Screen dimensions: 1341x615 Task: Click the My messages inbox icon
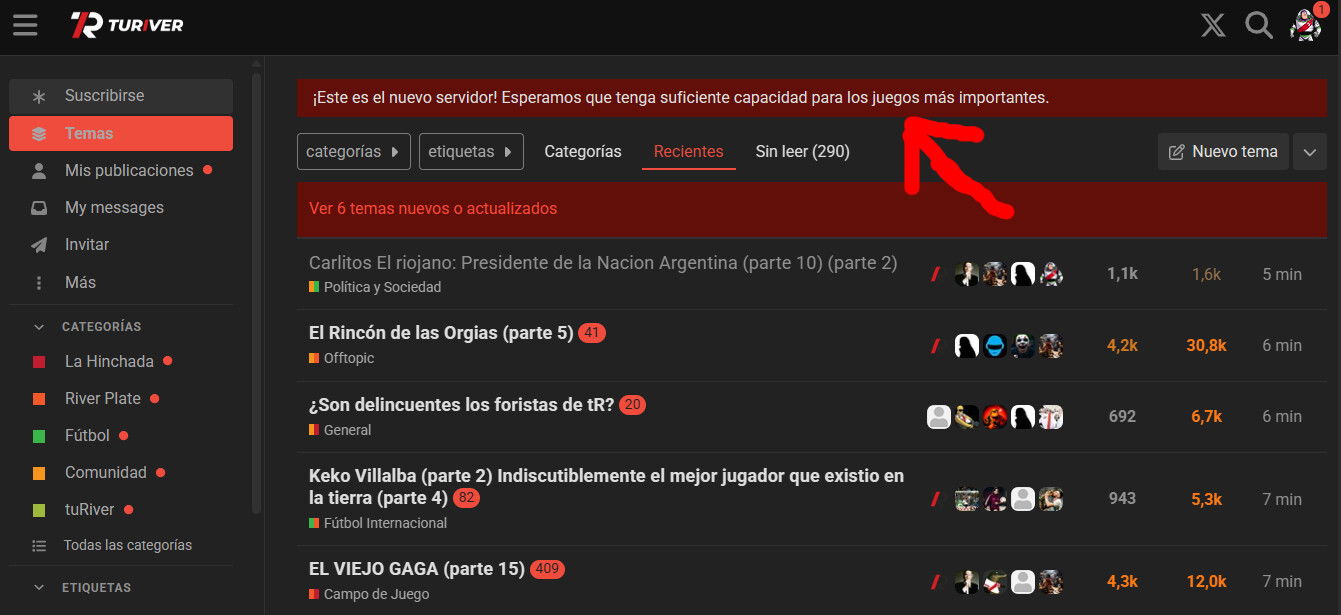pyautogui.click(x=39, y=208)
